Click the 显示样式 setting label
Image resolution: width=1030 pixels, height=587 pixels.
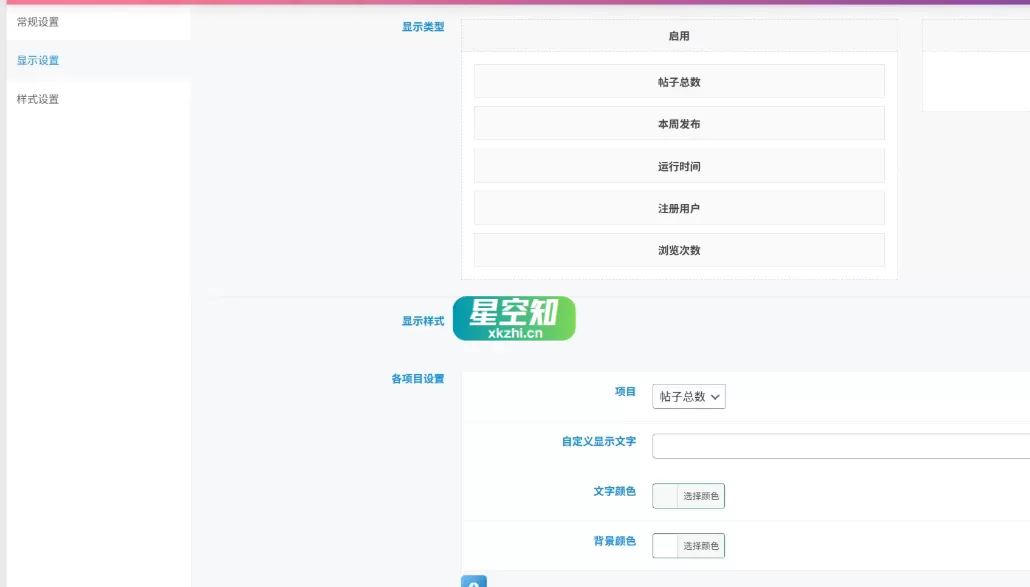click(421, 322)
